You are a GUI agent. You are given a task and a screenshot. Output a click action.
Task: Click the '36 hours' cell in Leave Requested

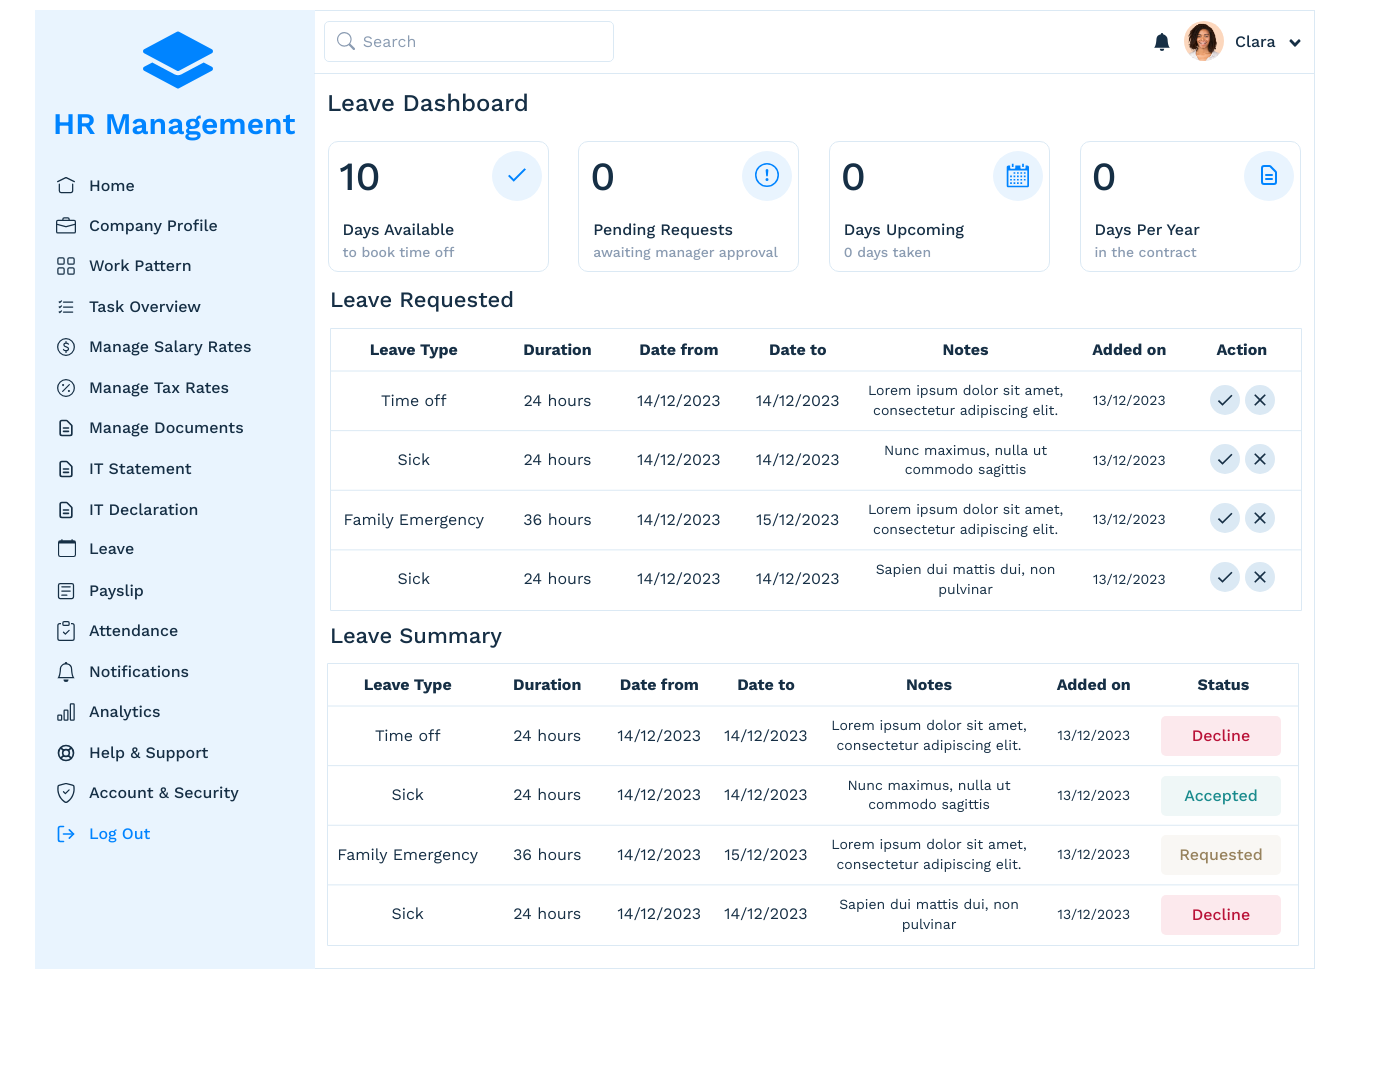point(557,520)
